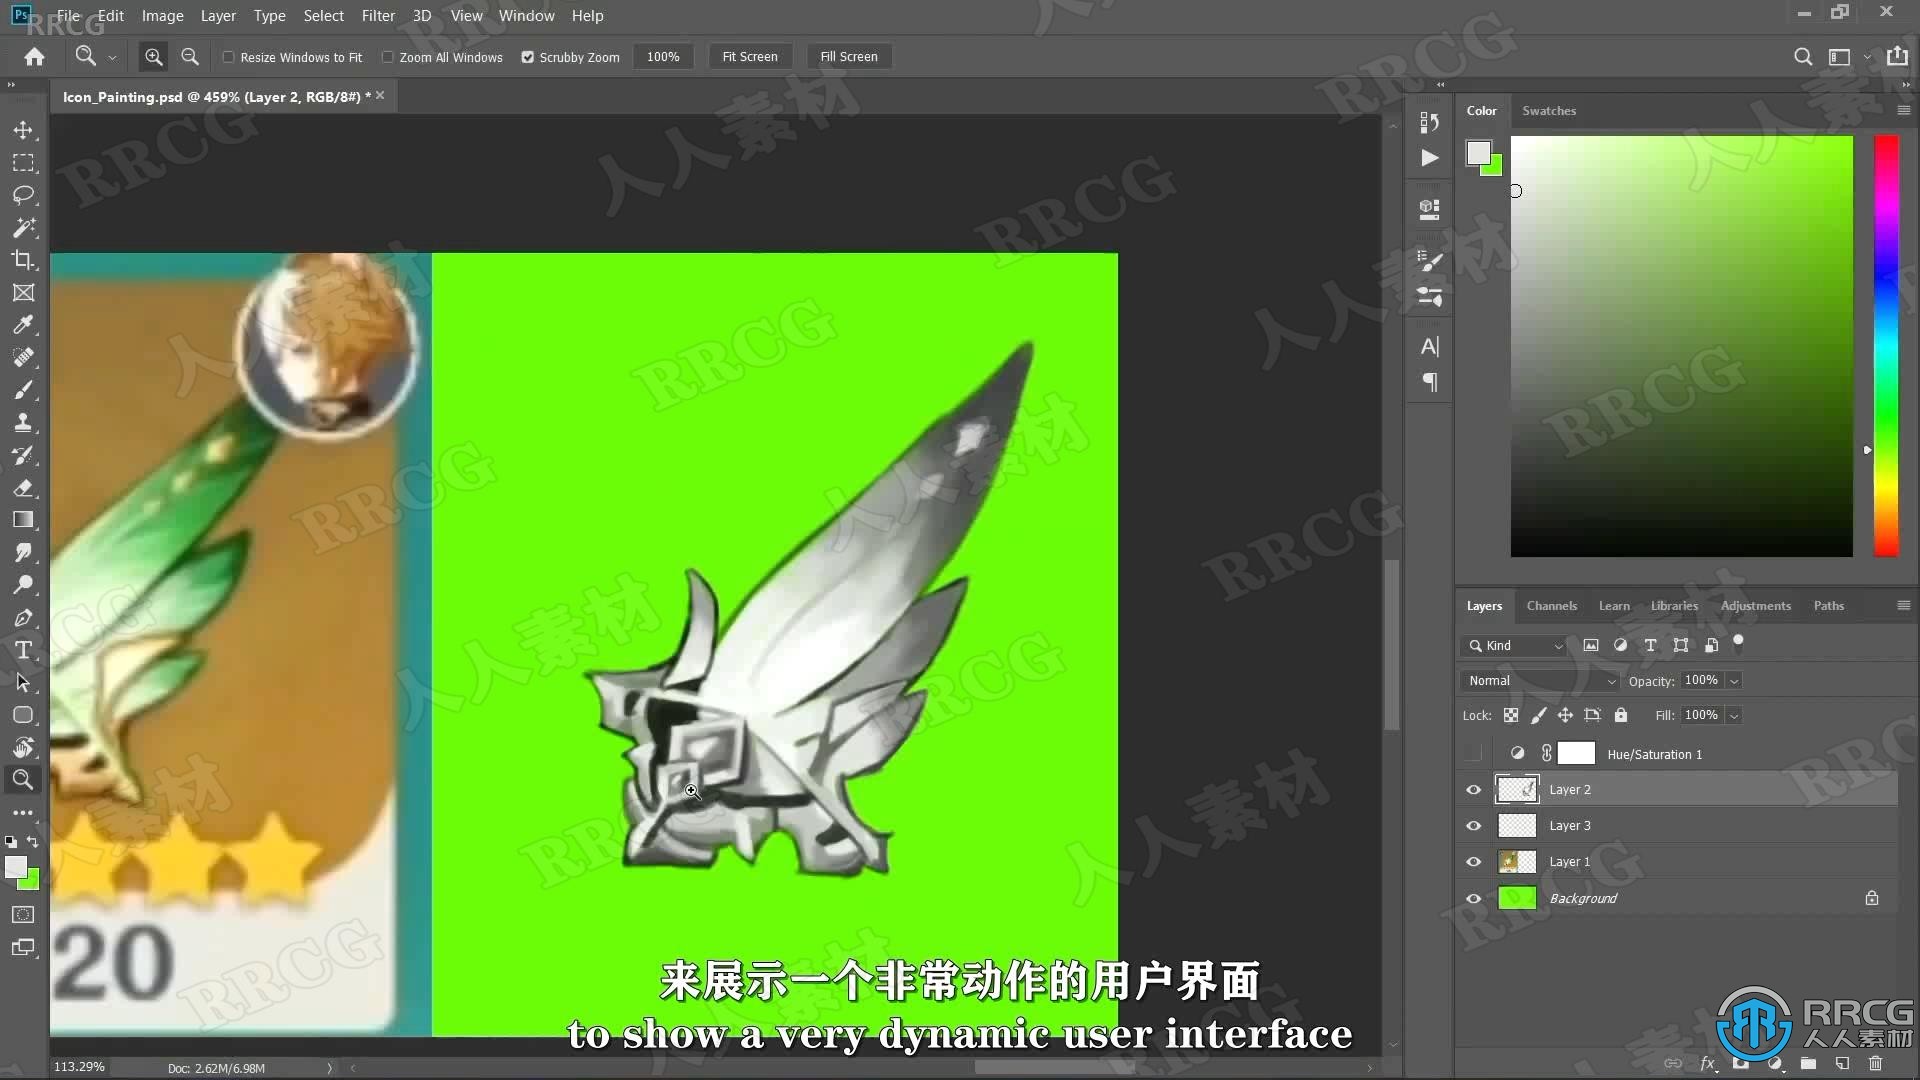This screenshot has height=1080, width=1920.
Task: Open the Kind filter dropdown
Action: click(x=1513, y=646)
